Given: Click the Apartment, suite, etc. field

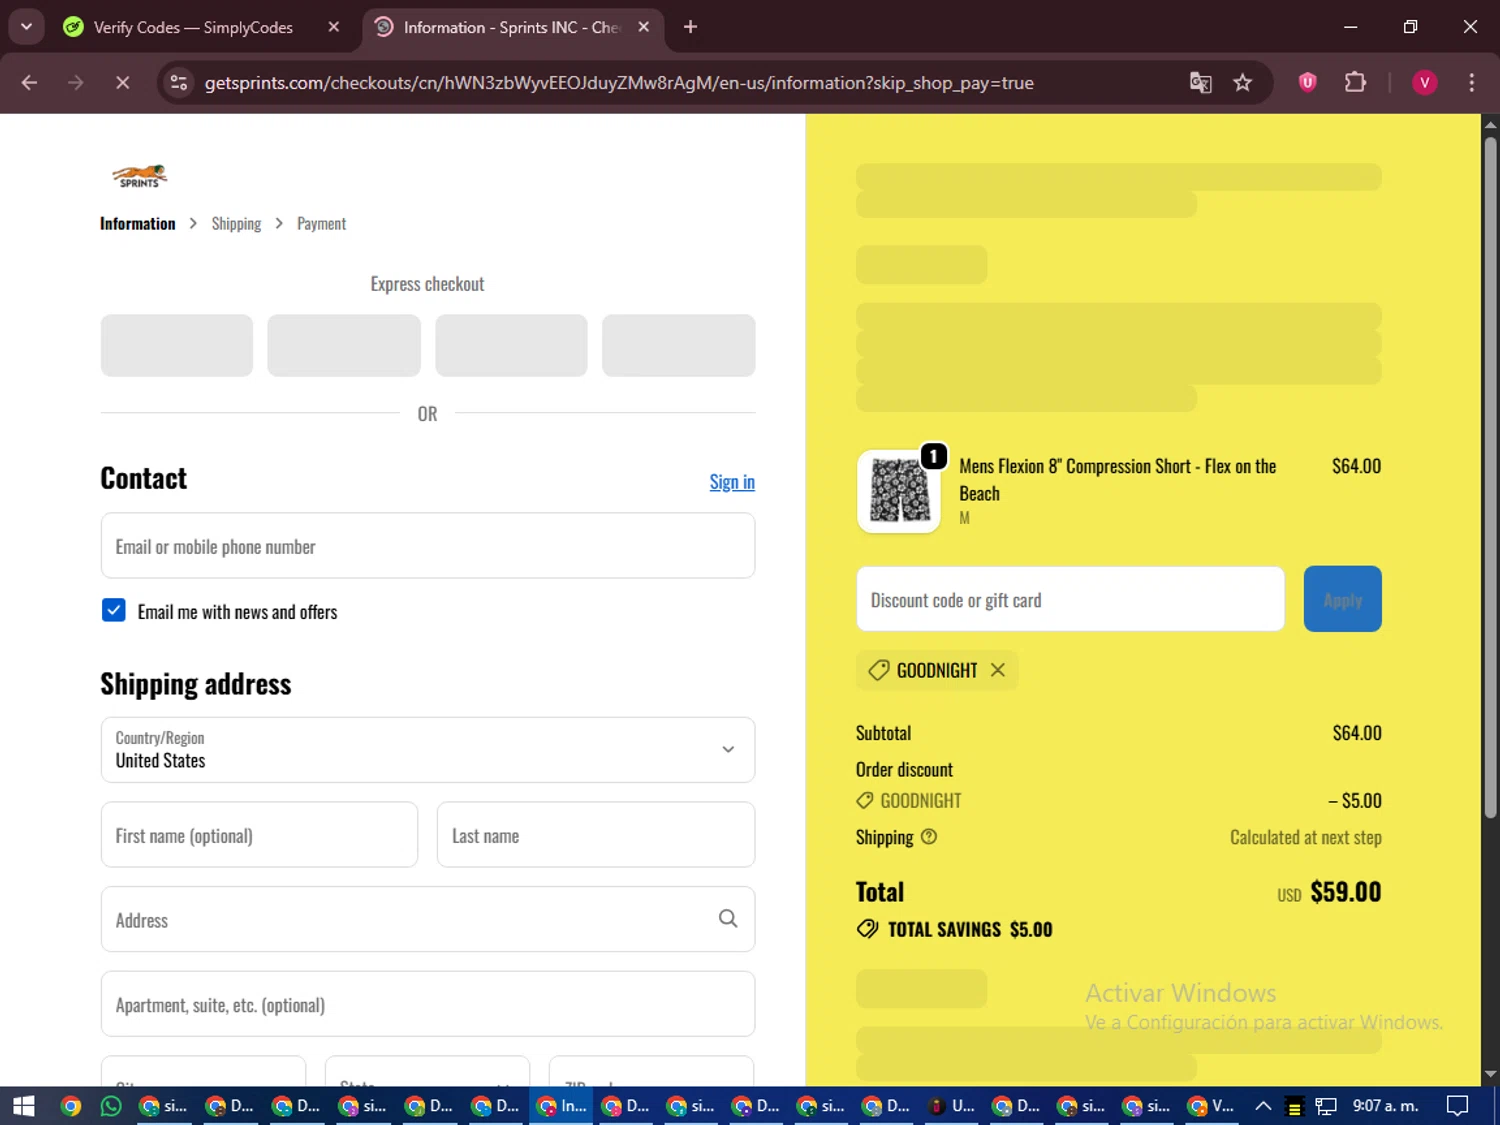Looking at the screenshot, I should 428,1004.
